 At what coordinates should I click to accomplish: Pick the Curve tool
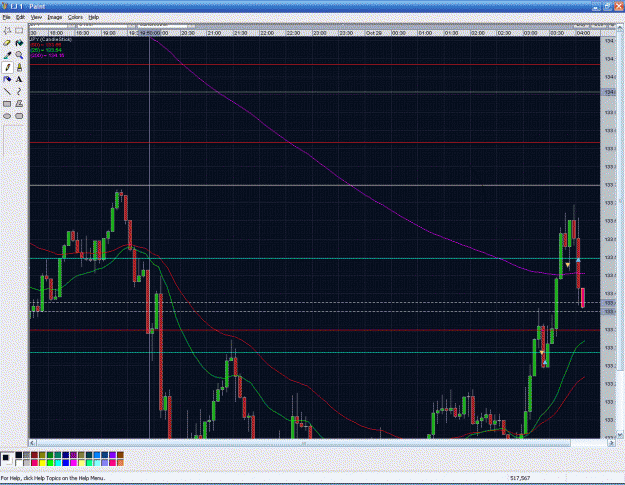(x=19, y=92)
